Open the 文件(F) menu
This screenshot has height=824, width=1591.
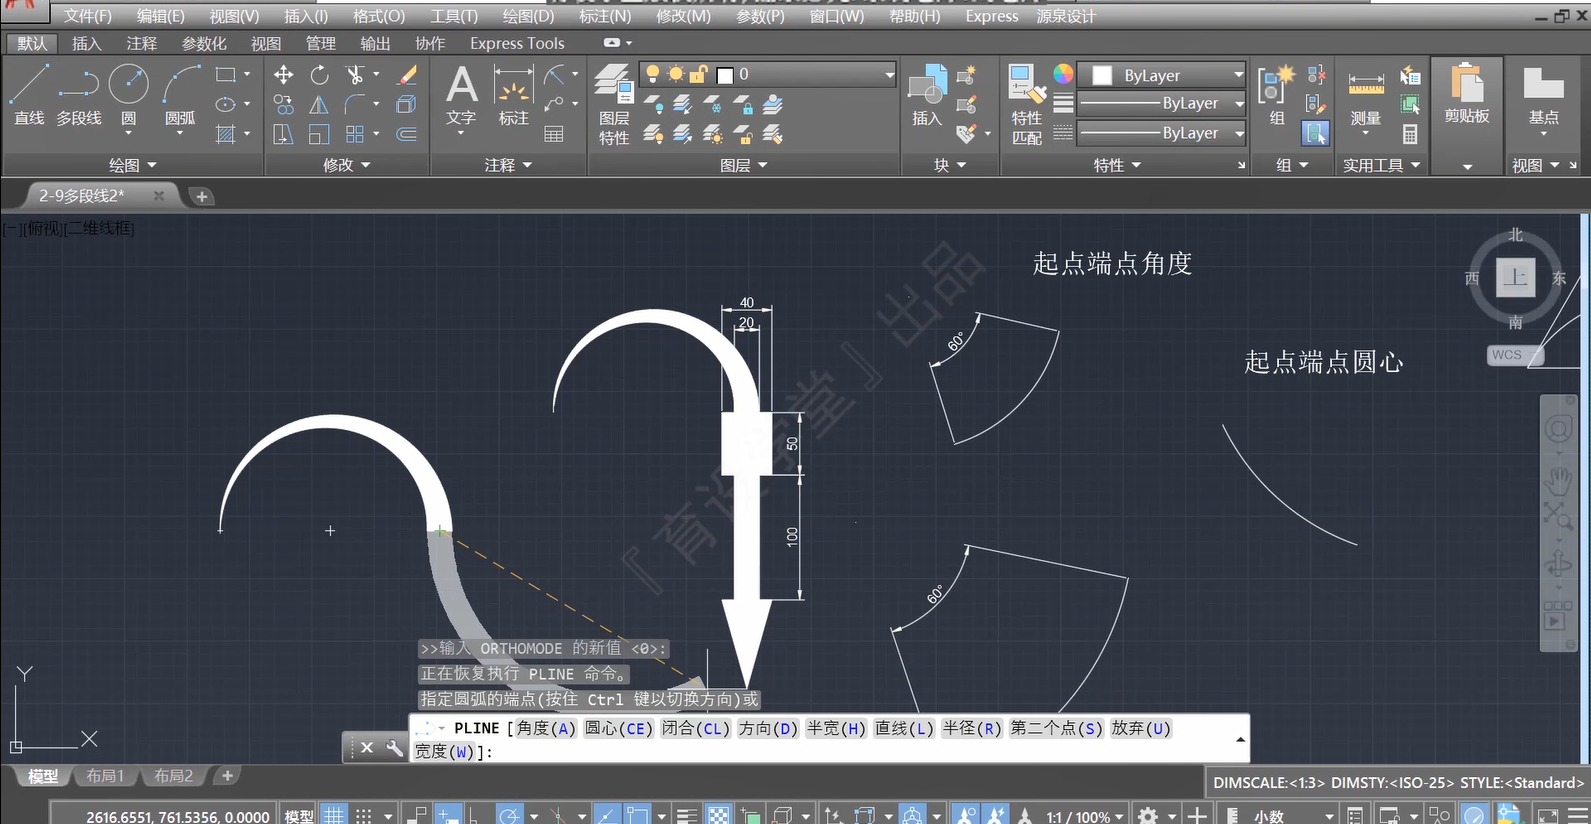pos(88,16)
